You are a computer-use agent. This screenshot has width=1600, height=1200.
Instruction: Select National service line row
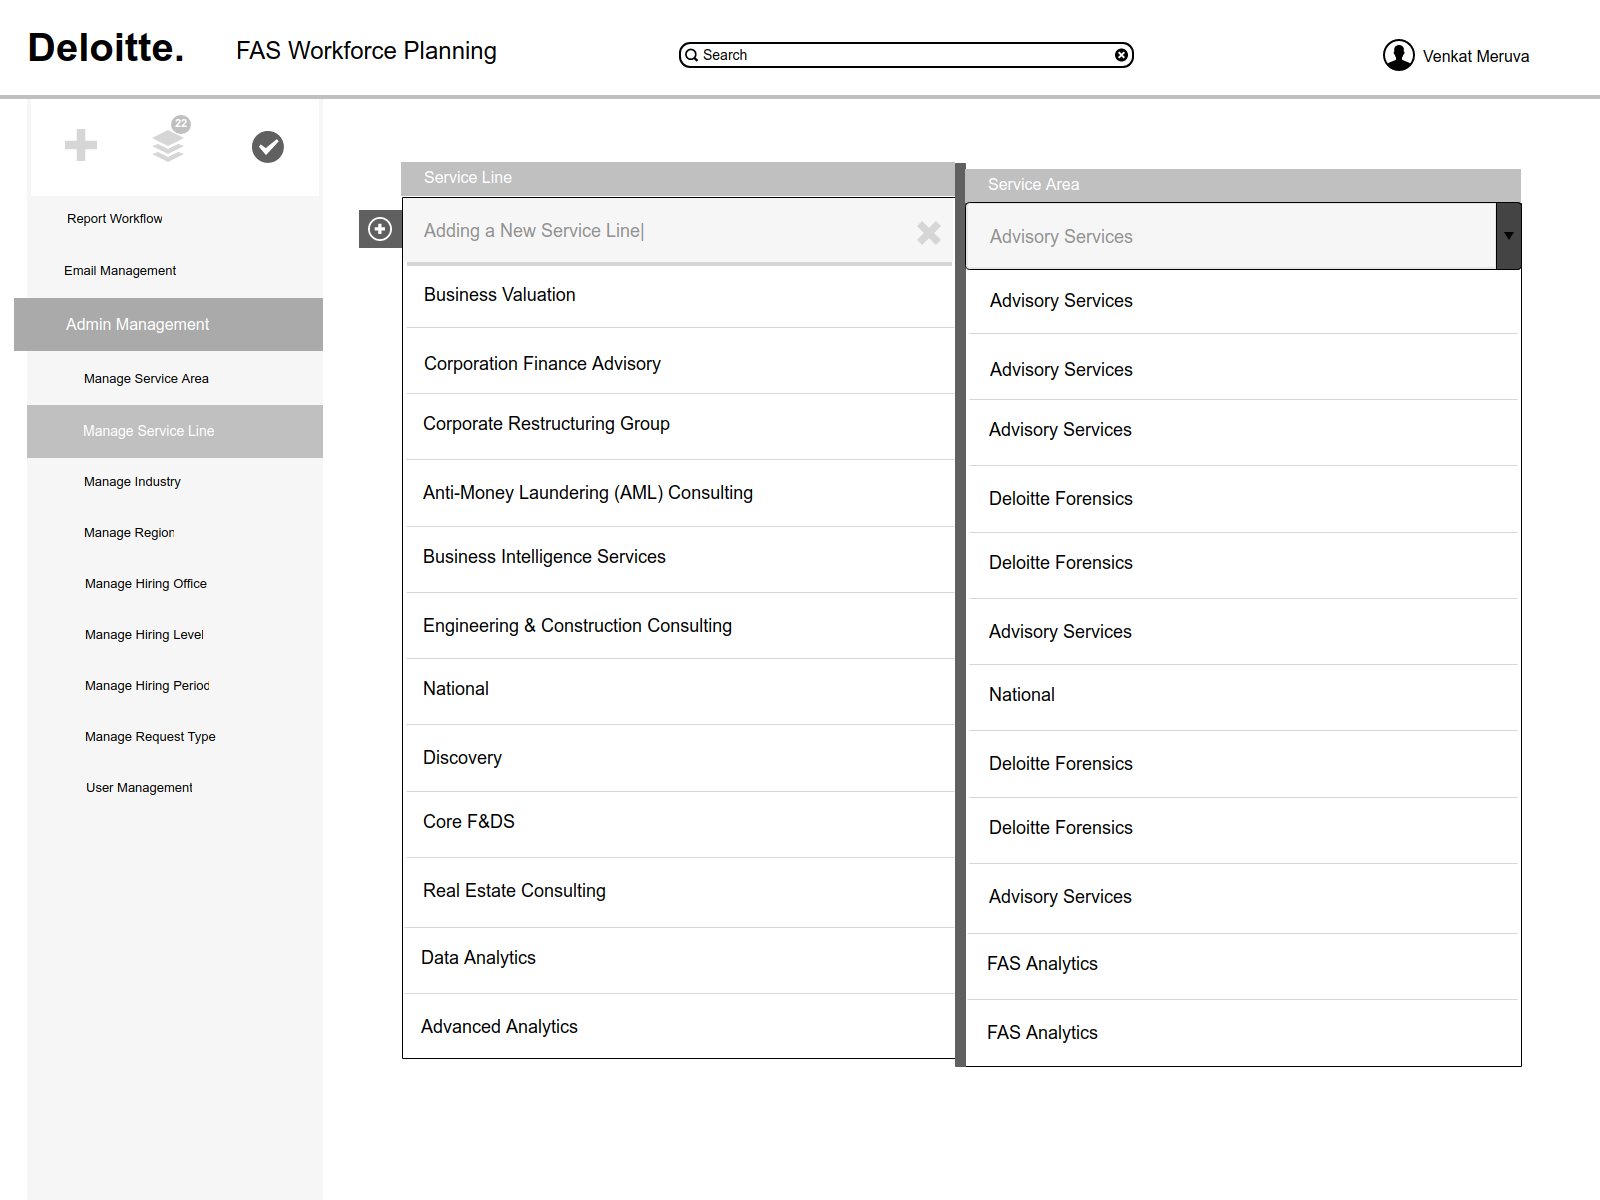(x=680, y=689)
